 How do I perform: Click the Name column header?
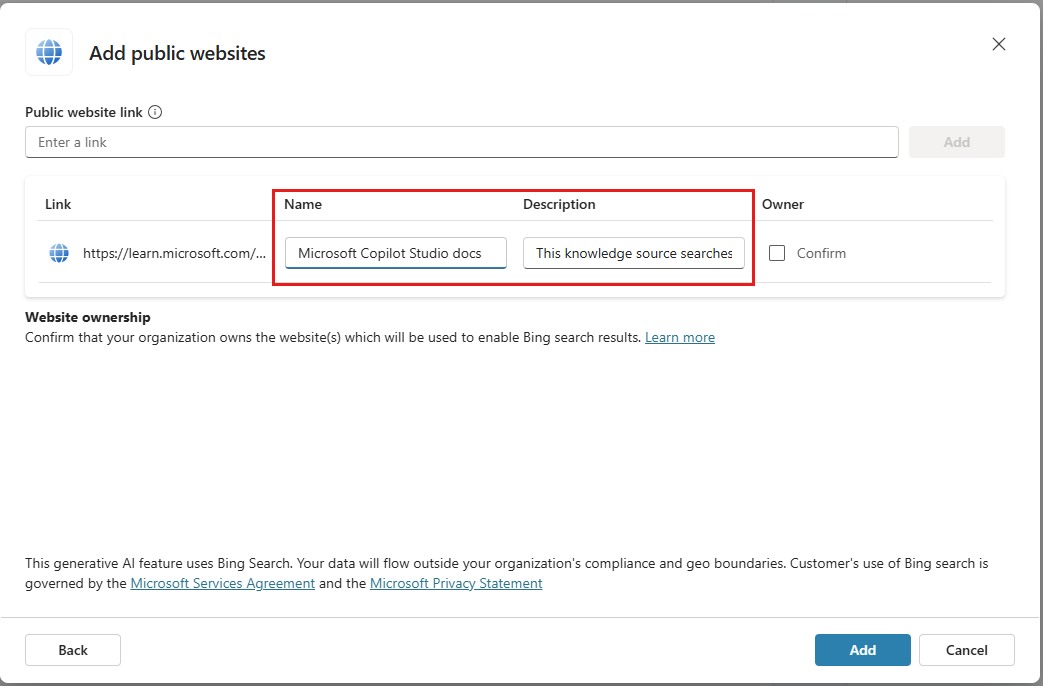[303, 204]
